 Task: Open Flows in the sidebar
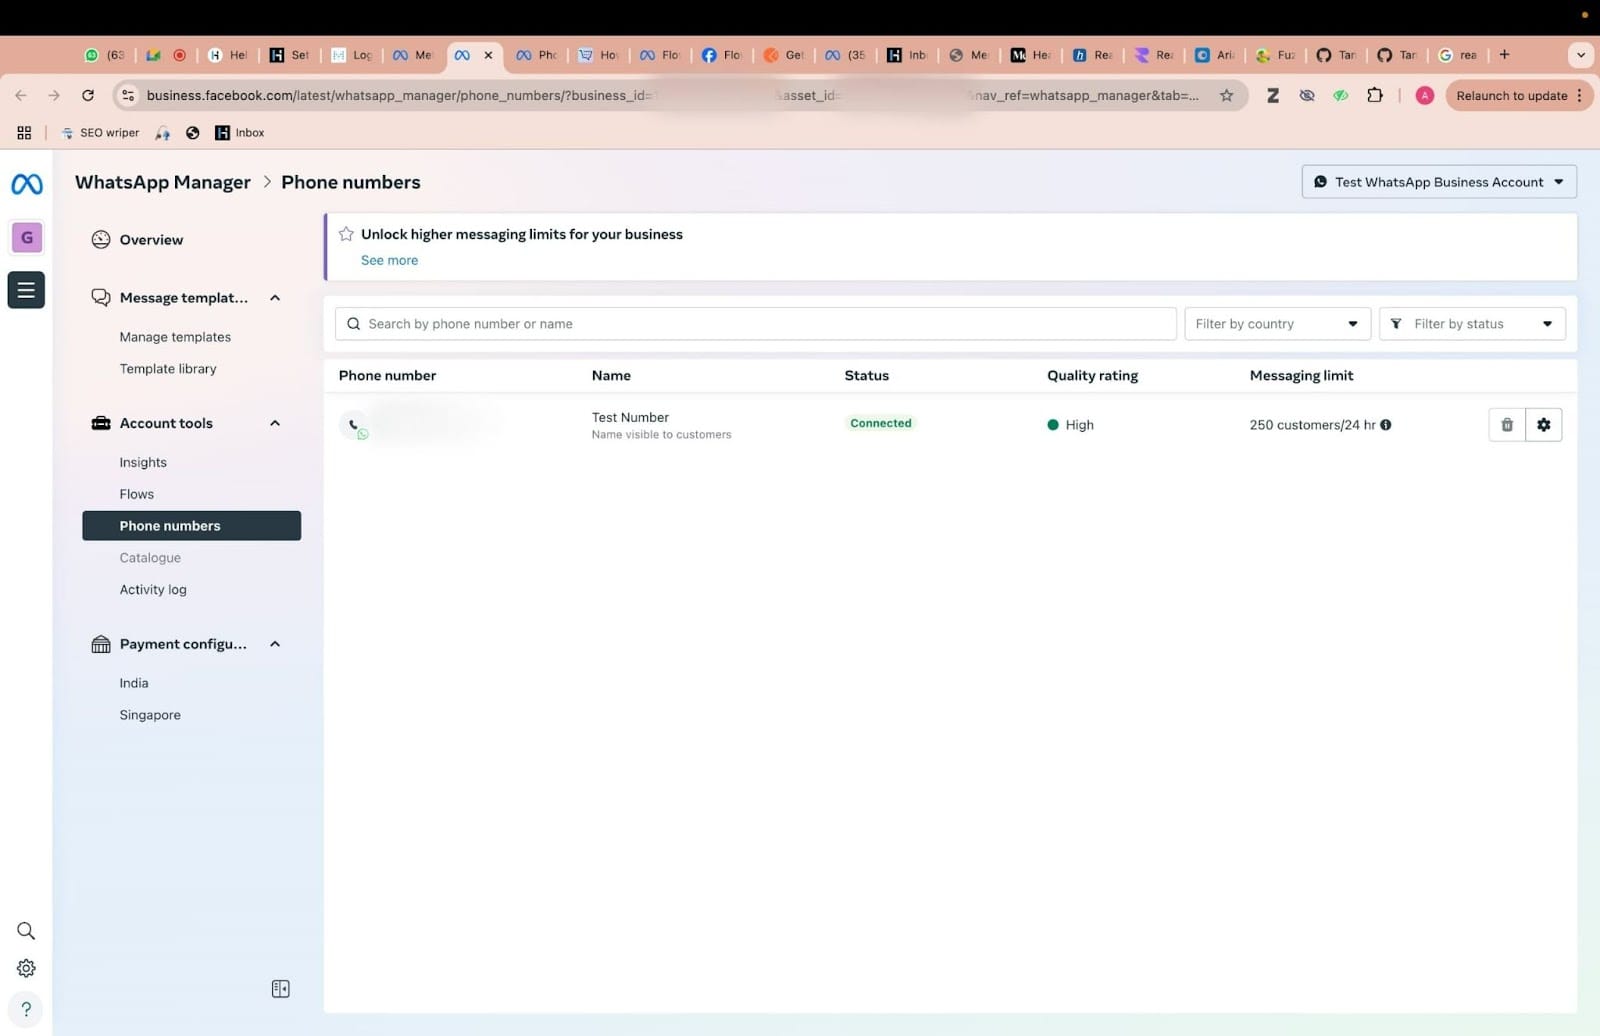click(137, 494)
